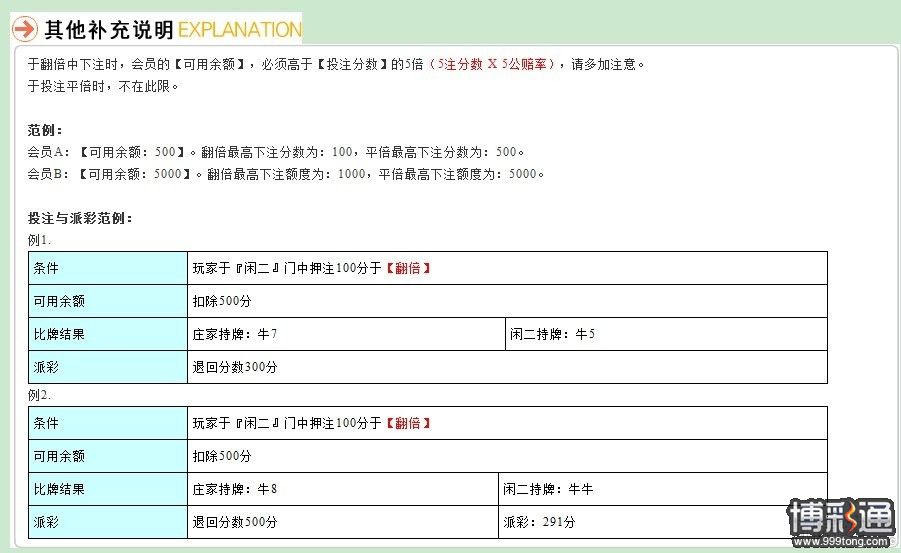Click the cell 闲二持牌: 牛牛
The image size is (901, 553).
click(x=663, y=489)
